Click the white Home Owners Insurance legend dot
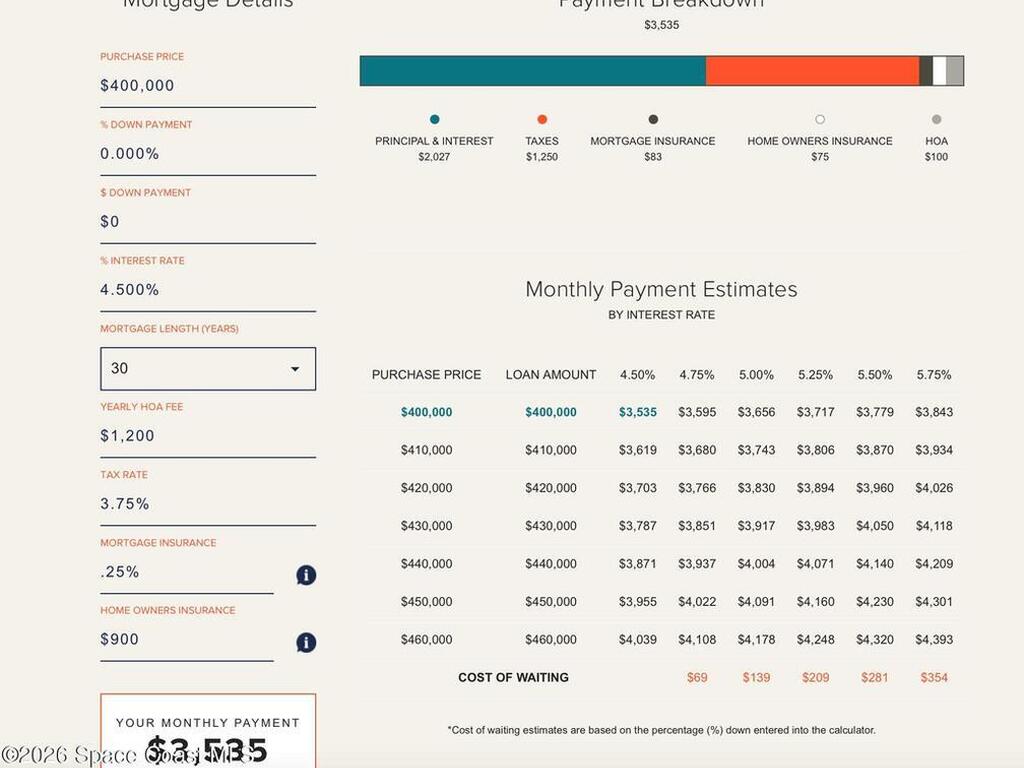Viewport: 1024px width, 768px height. click(820, 120)
